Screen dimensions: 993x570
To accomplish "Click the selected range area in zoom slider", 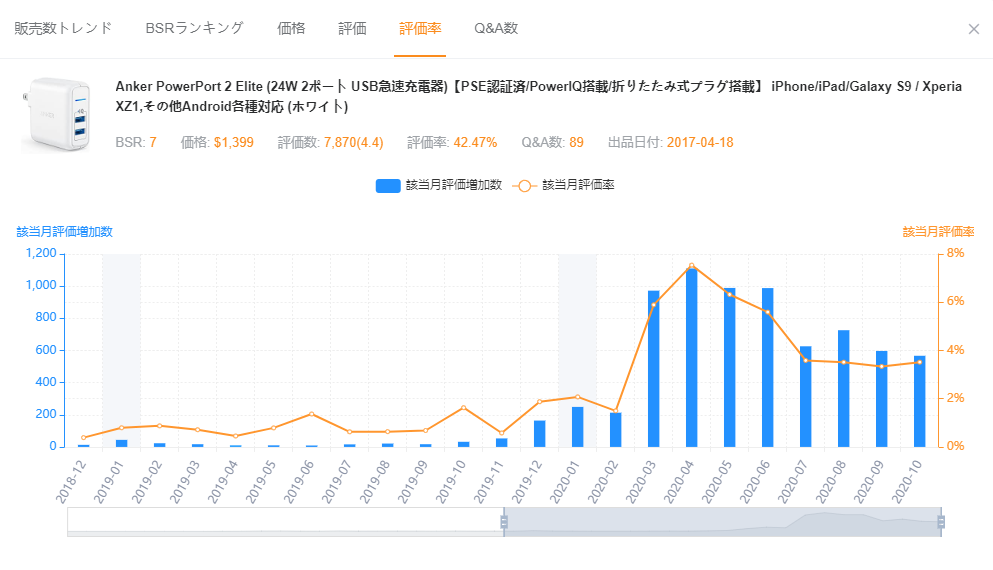I will (x=723, y=522).
